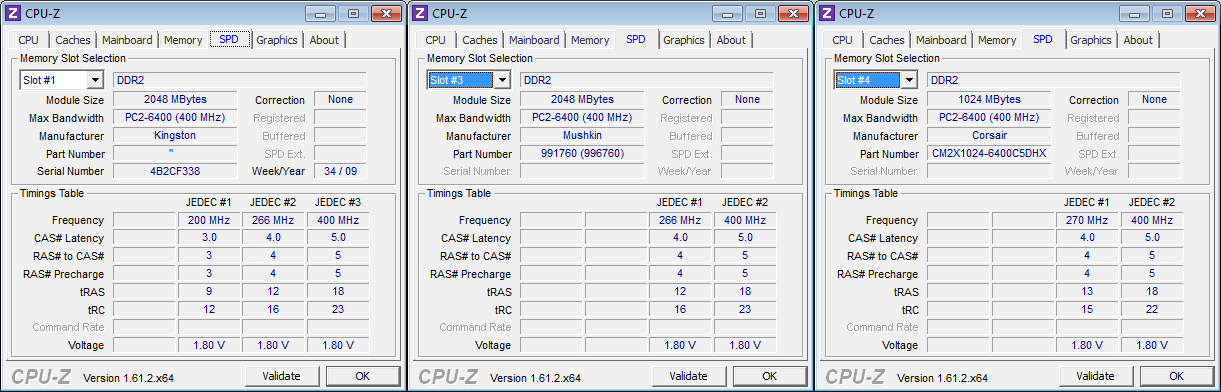Click Validate button in the left window
The height and width of the screenshot is (392, 1221).
pyautogui.click(x=282, y=376)
